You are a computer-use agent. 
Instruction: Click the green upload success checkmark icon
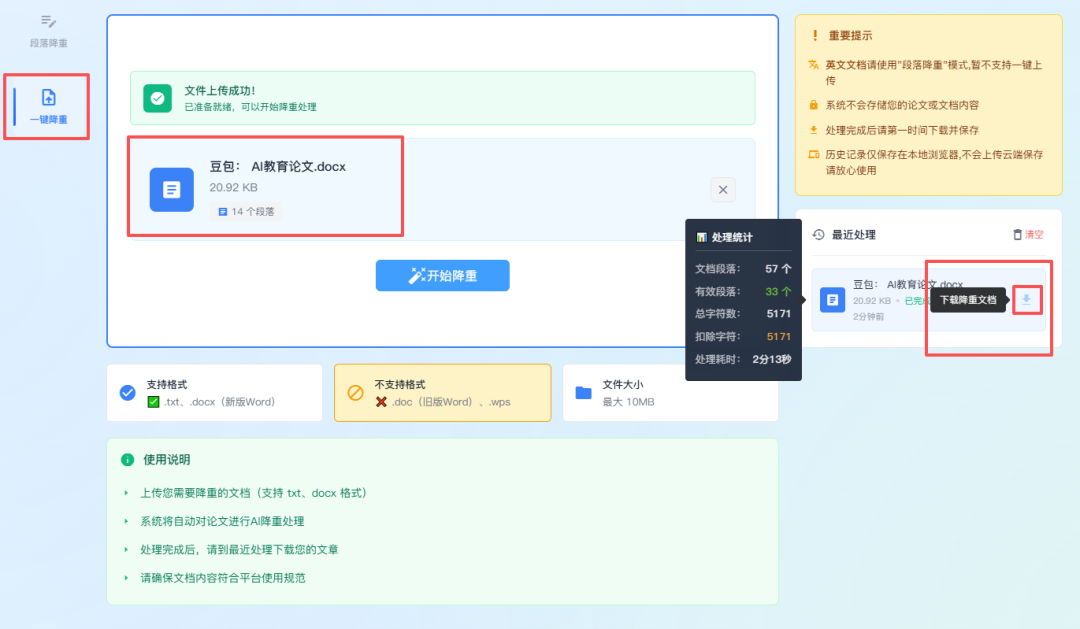pos(157,98)
